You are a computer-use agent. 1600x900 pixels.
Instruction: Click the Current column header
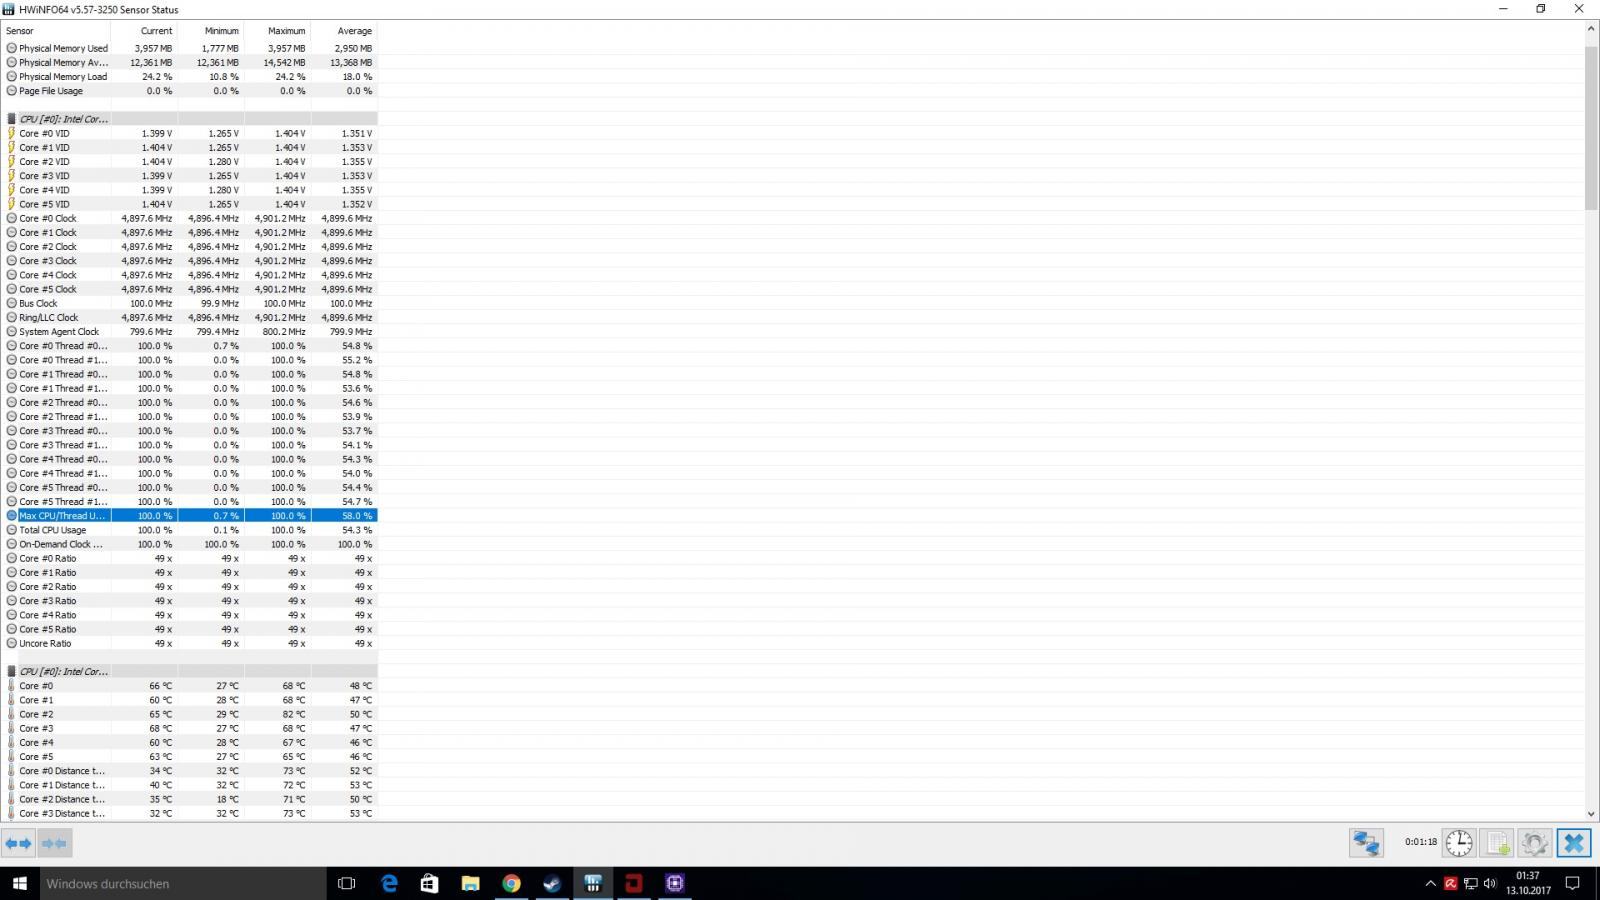[x=144, y=31]
